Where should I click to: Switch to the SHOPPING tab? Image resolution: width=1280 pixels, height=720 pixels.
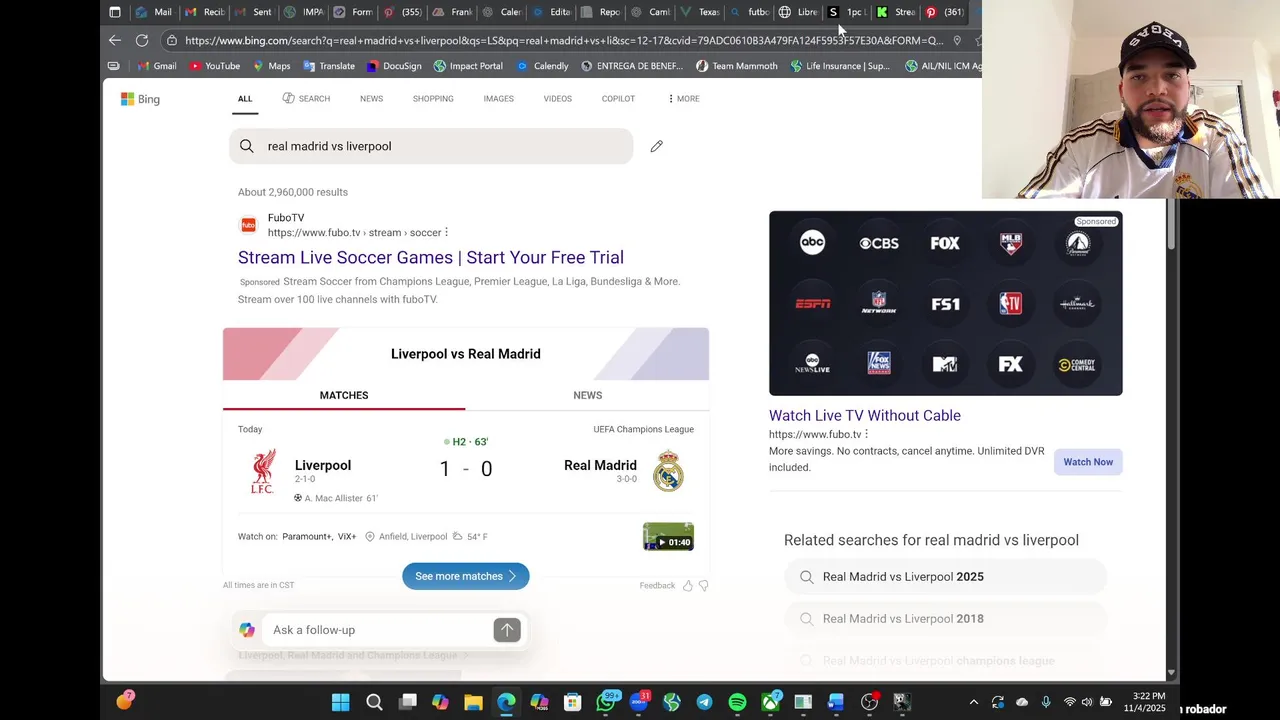433,98
